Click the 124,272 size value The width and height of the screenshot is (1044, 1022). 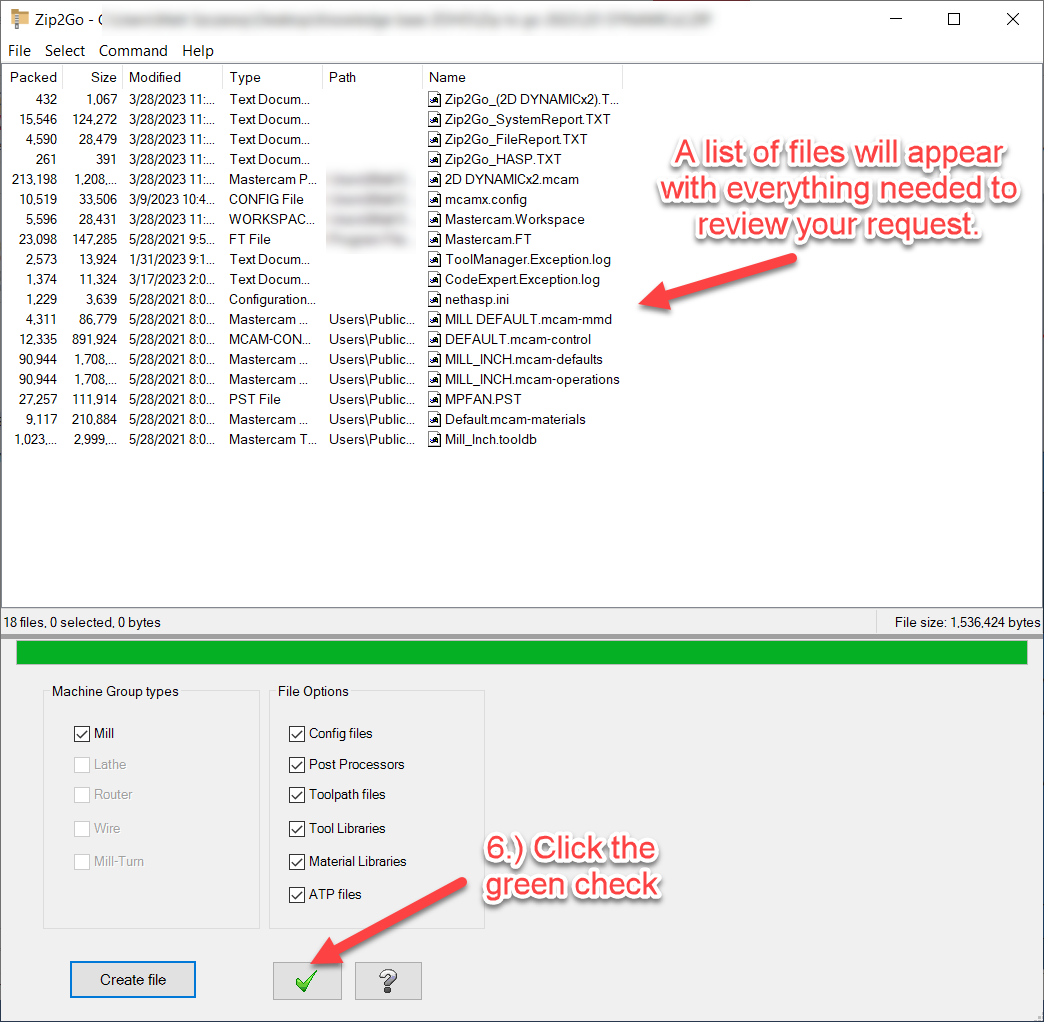[95, 119]
